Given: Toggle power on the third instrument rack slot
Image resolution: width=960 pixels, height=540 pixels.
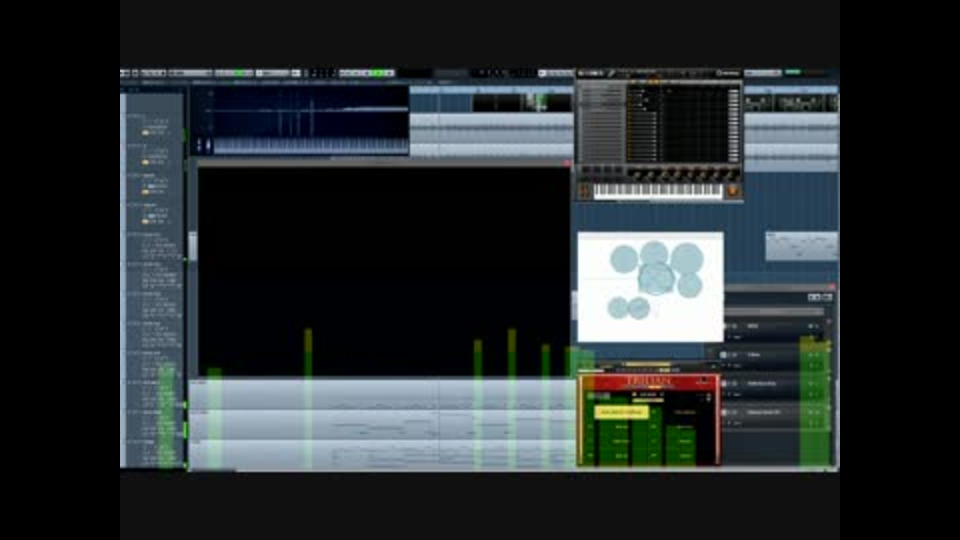Looking at the screenshot, I should [724, 384].
